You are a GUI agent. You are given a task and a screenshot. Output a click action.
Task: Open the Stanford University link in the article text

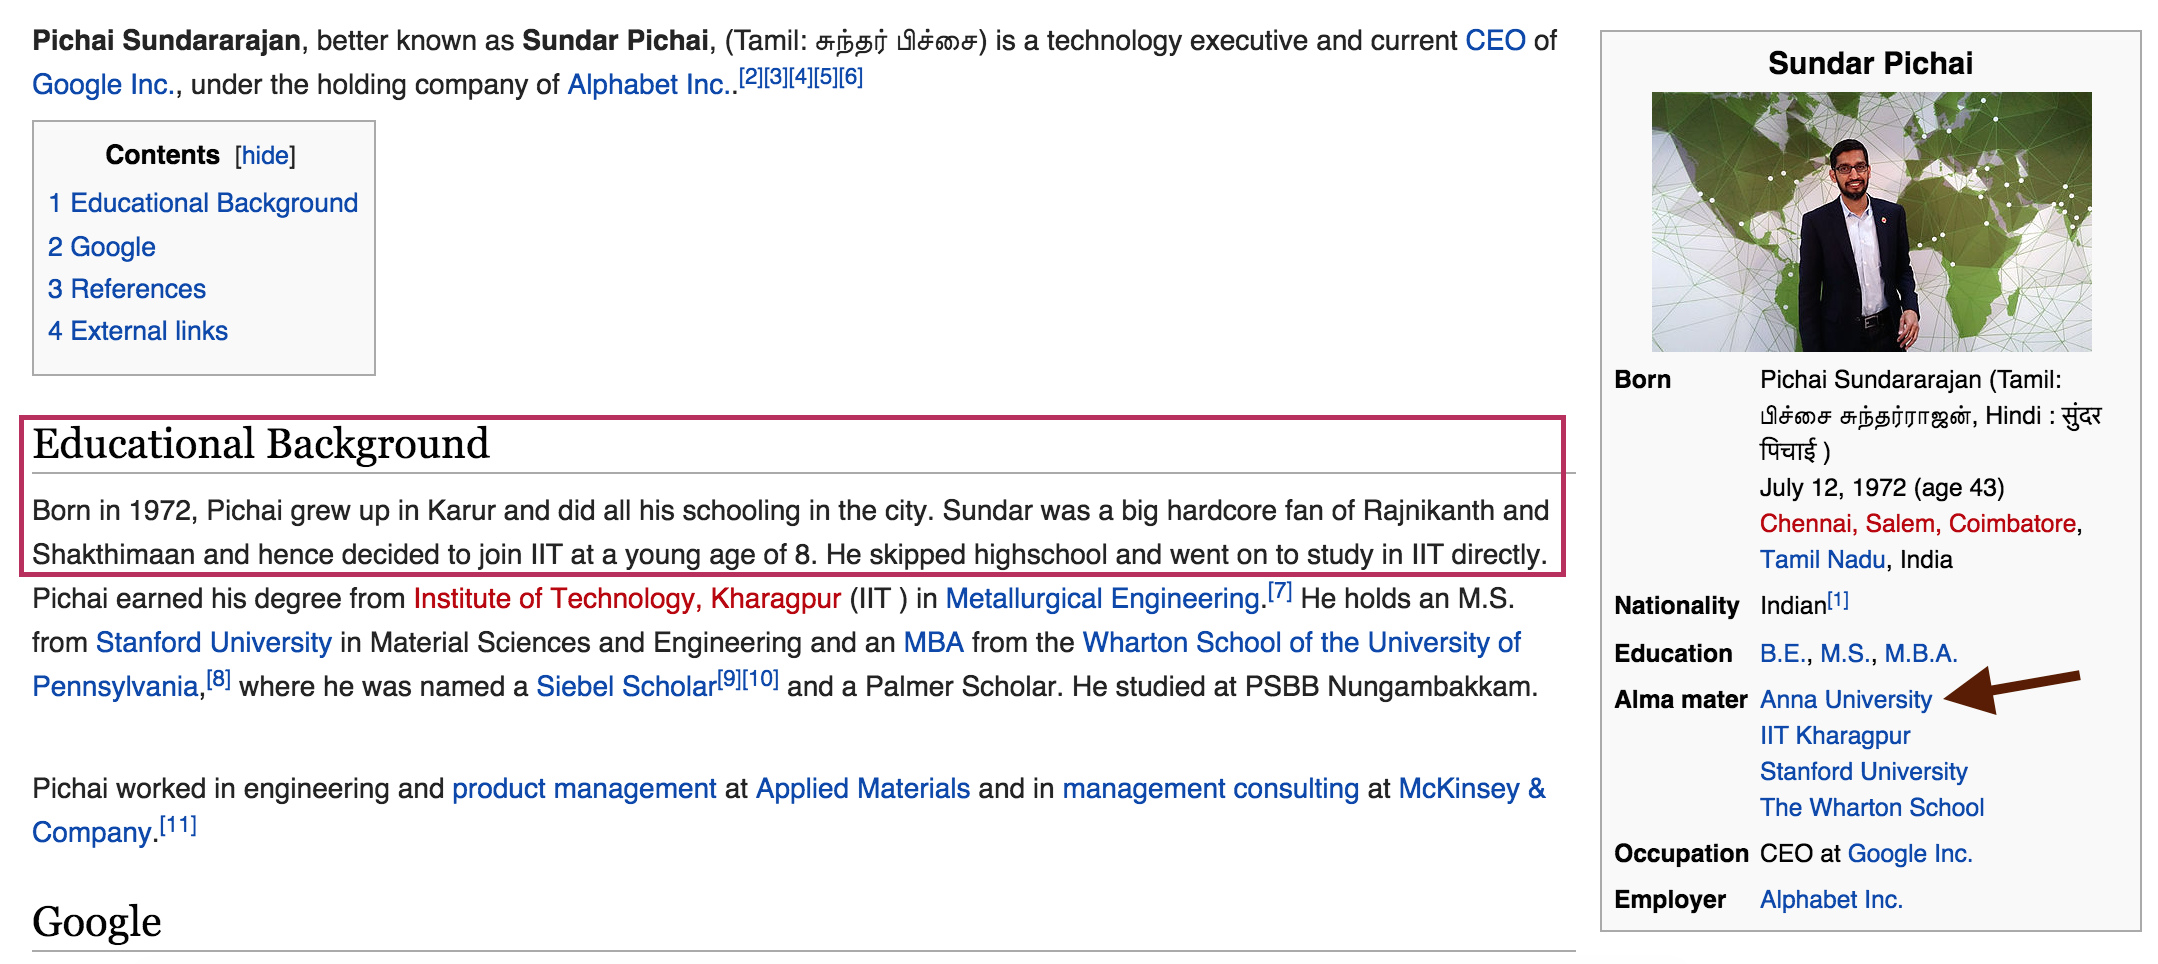pos(214,643)
